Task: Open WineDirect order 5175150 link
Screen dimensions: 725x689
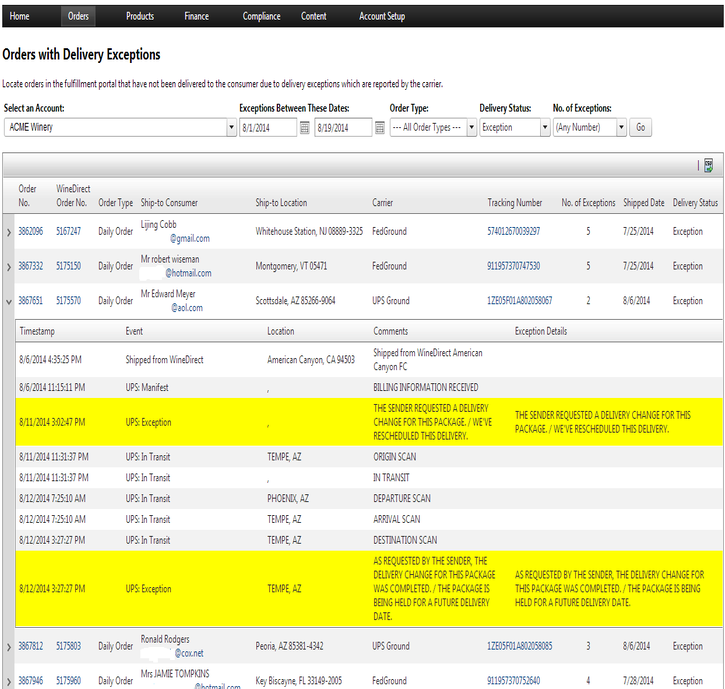Action: pyautogui.click(x=68, y=266)
